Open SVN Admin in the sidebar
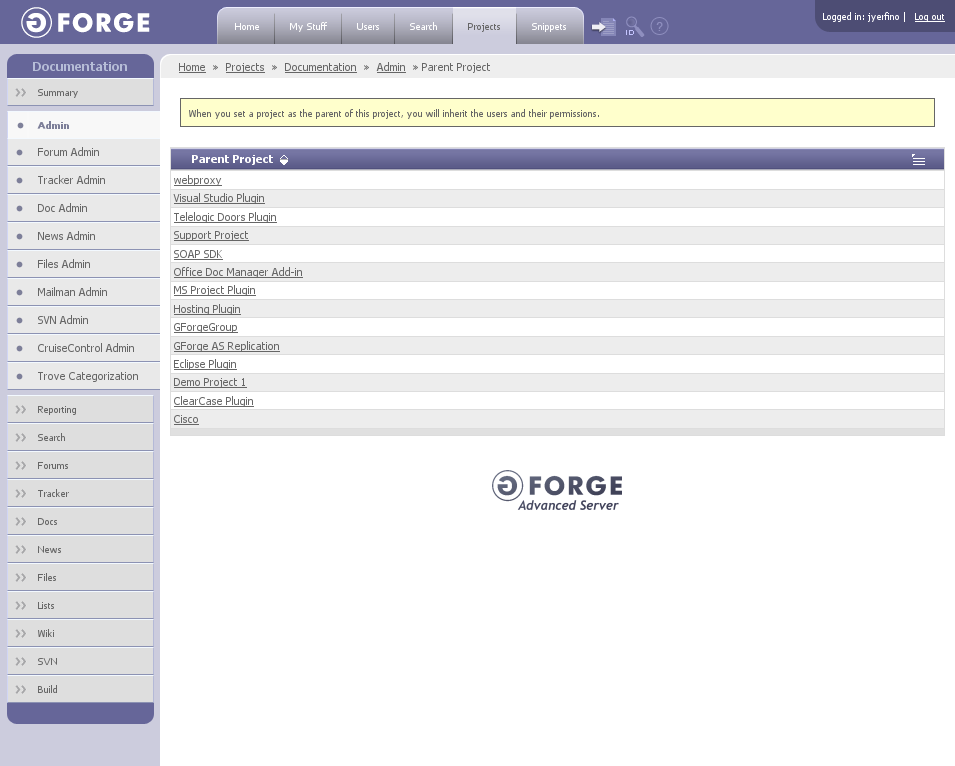Viewport: 955px width, 766px height. [83, 320]
